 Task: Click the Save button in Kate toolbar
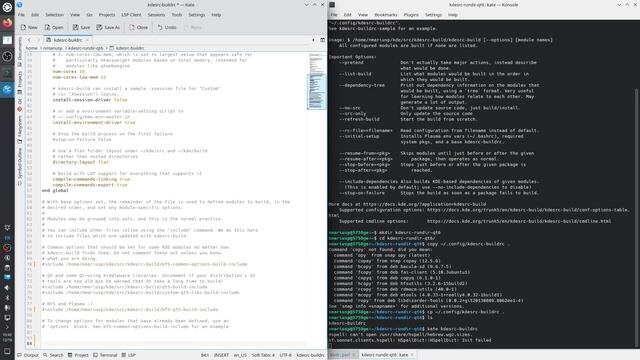pyautogui.click(x=82, y=27)
